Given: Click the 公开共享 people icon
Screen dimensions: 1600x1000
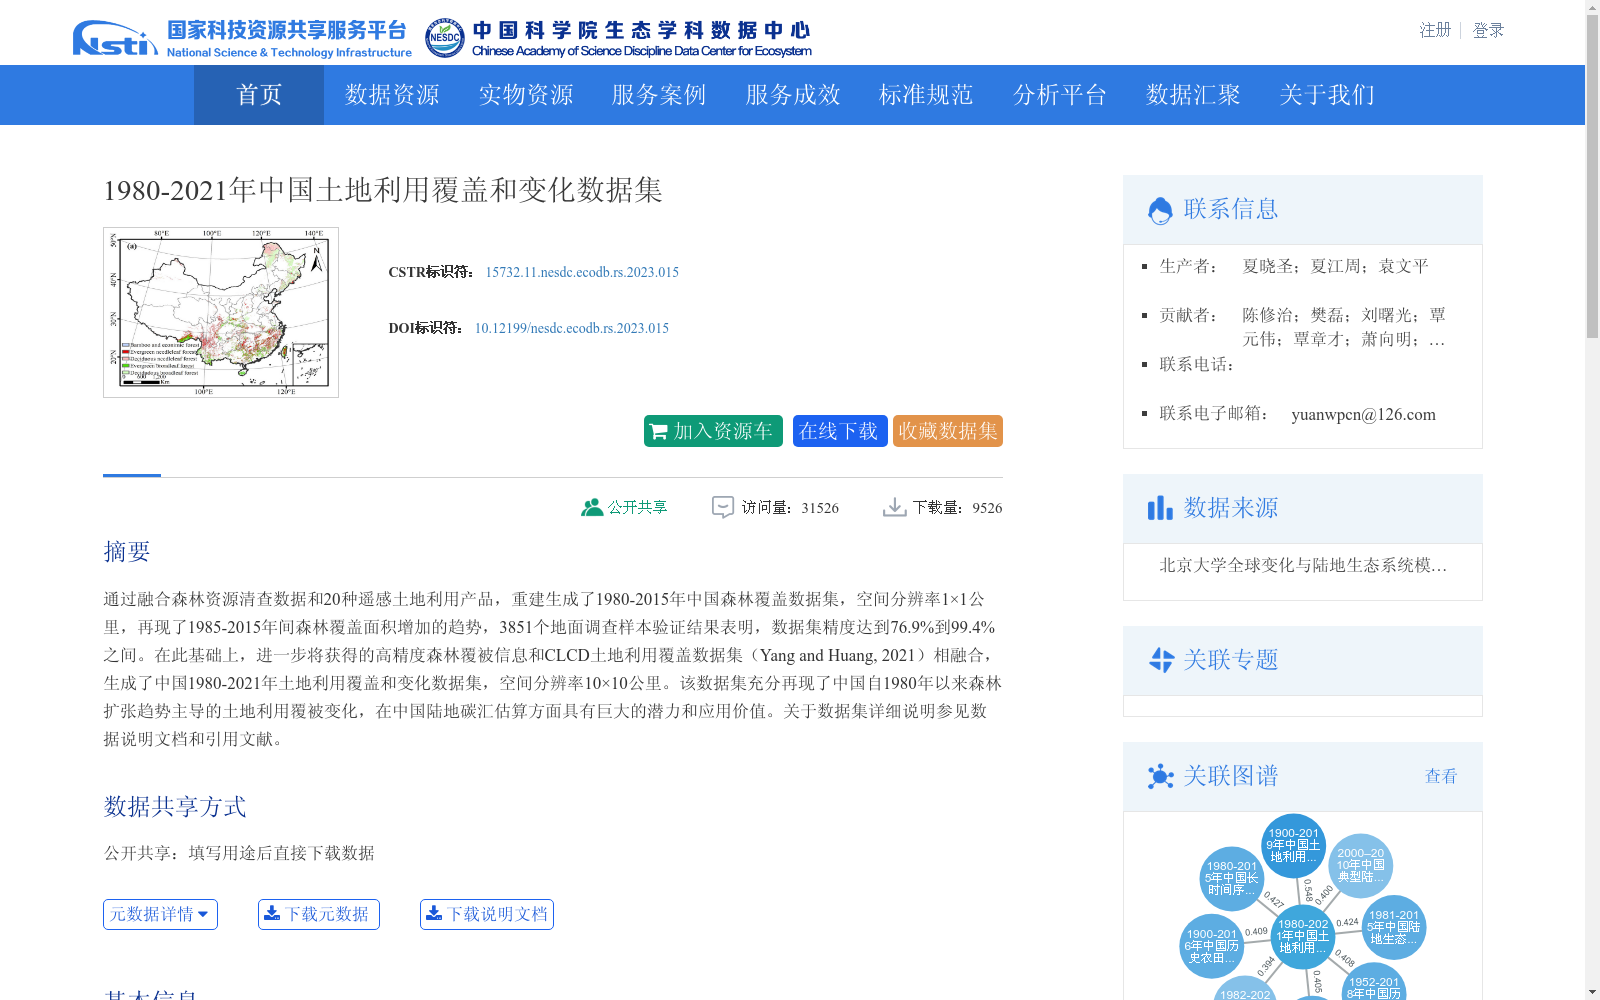Looking at the screenshot, I should click(x=592, y=507).
